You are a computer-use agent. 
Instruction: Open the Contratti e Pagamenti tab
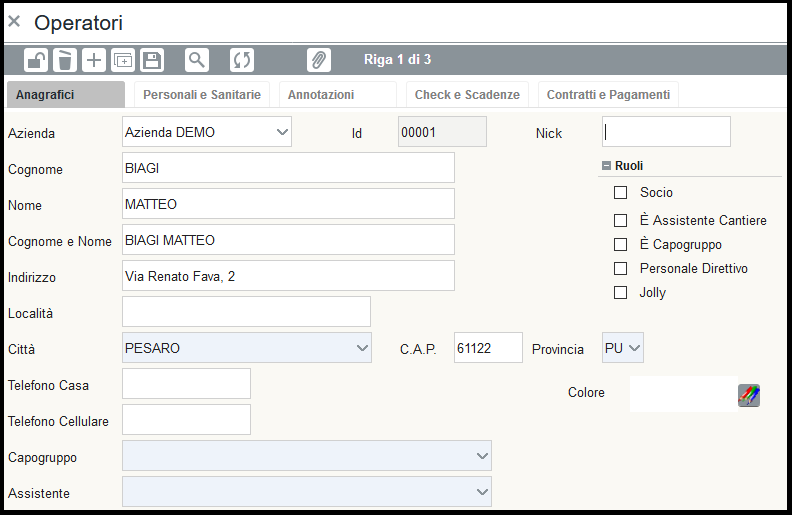pyautogui.click(x=608, y=95)
